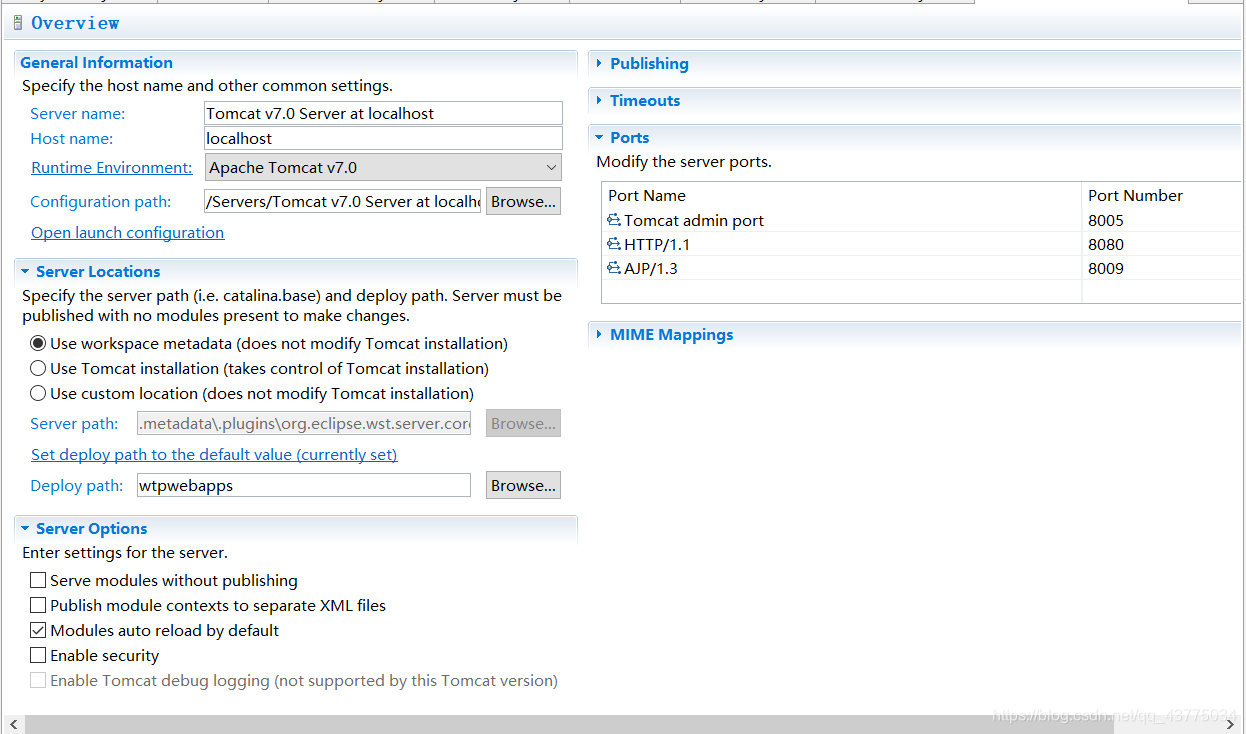Collapse the Server Locations section
This screenshot has height=734, width=1246.
pyautogui.click(x=25, y=271)
